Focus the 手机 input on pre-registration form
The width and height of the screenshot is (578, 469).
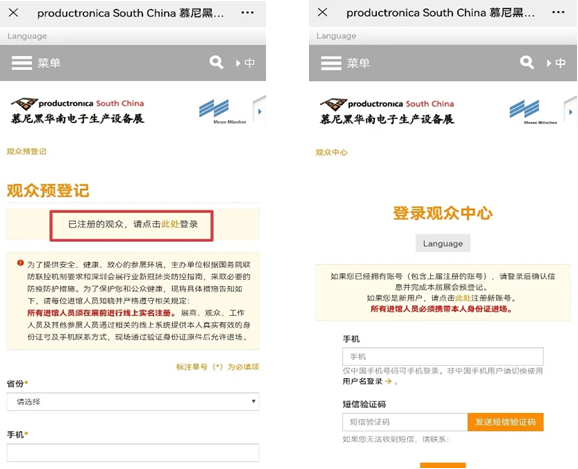coord(133,452)
